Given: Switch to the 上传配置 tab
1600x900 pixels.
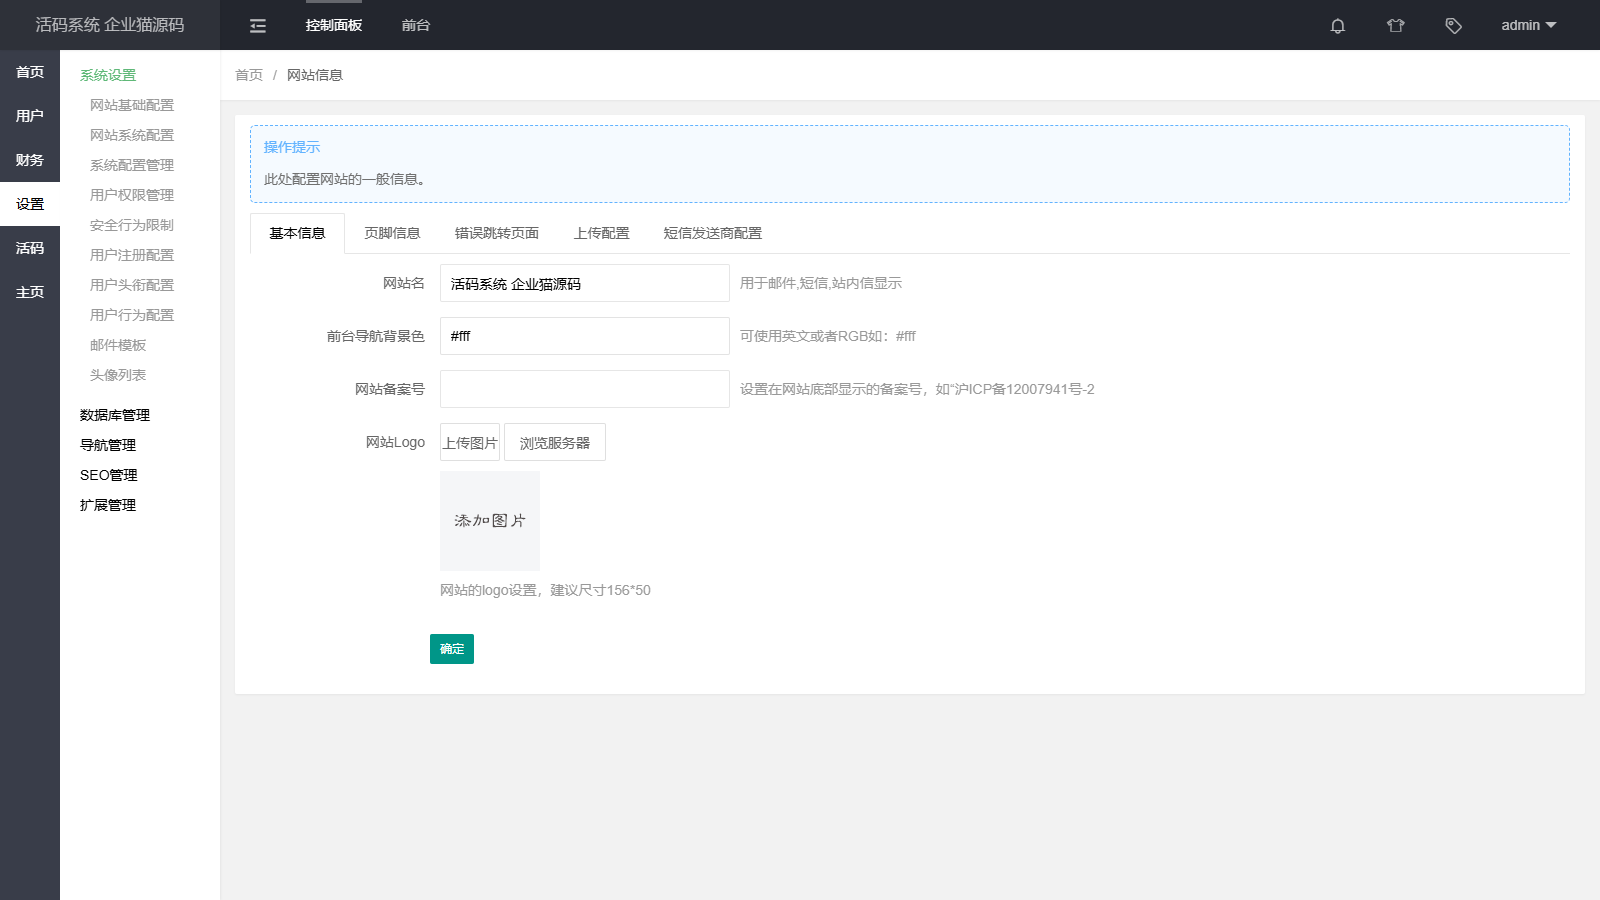Looking at the screenshot, I should pos(601,233).
